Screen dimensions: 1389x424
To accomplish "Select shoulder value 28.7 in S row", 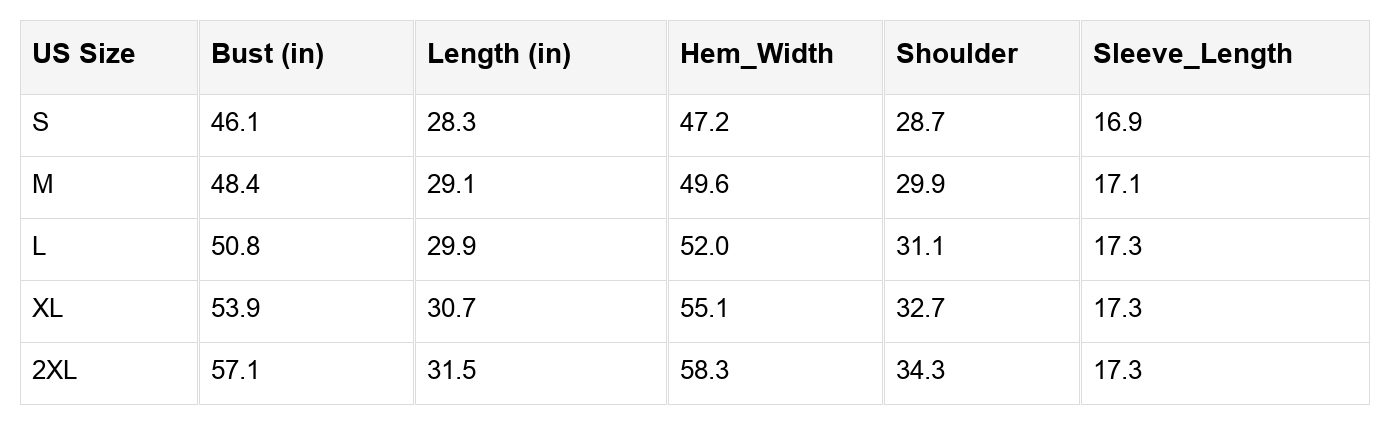I will tap(920, 123).
